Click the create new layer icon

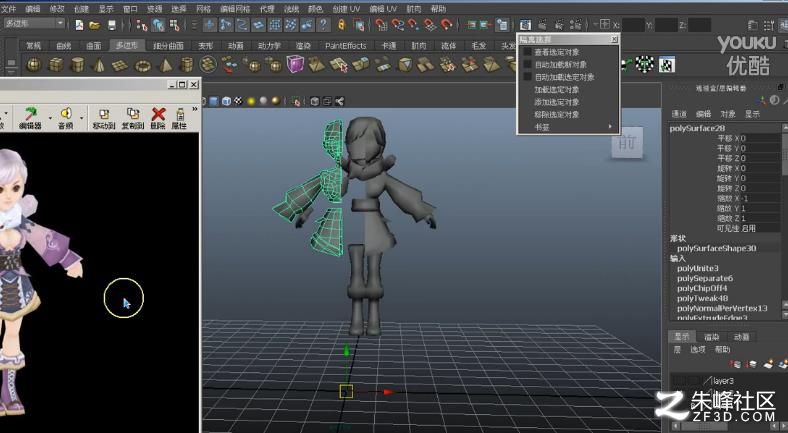770,364
